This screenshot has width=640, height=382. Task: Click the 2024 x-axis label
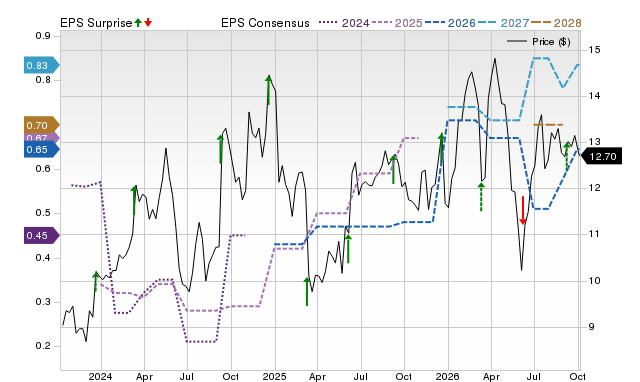click(100, 376)
